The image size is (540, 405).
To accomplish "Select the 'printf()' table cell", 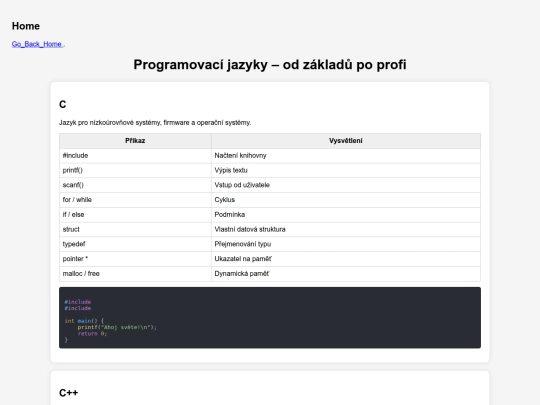I will 135,170.
